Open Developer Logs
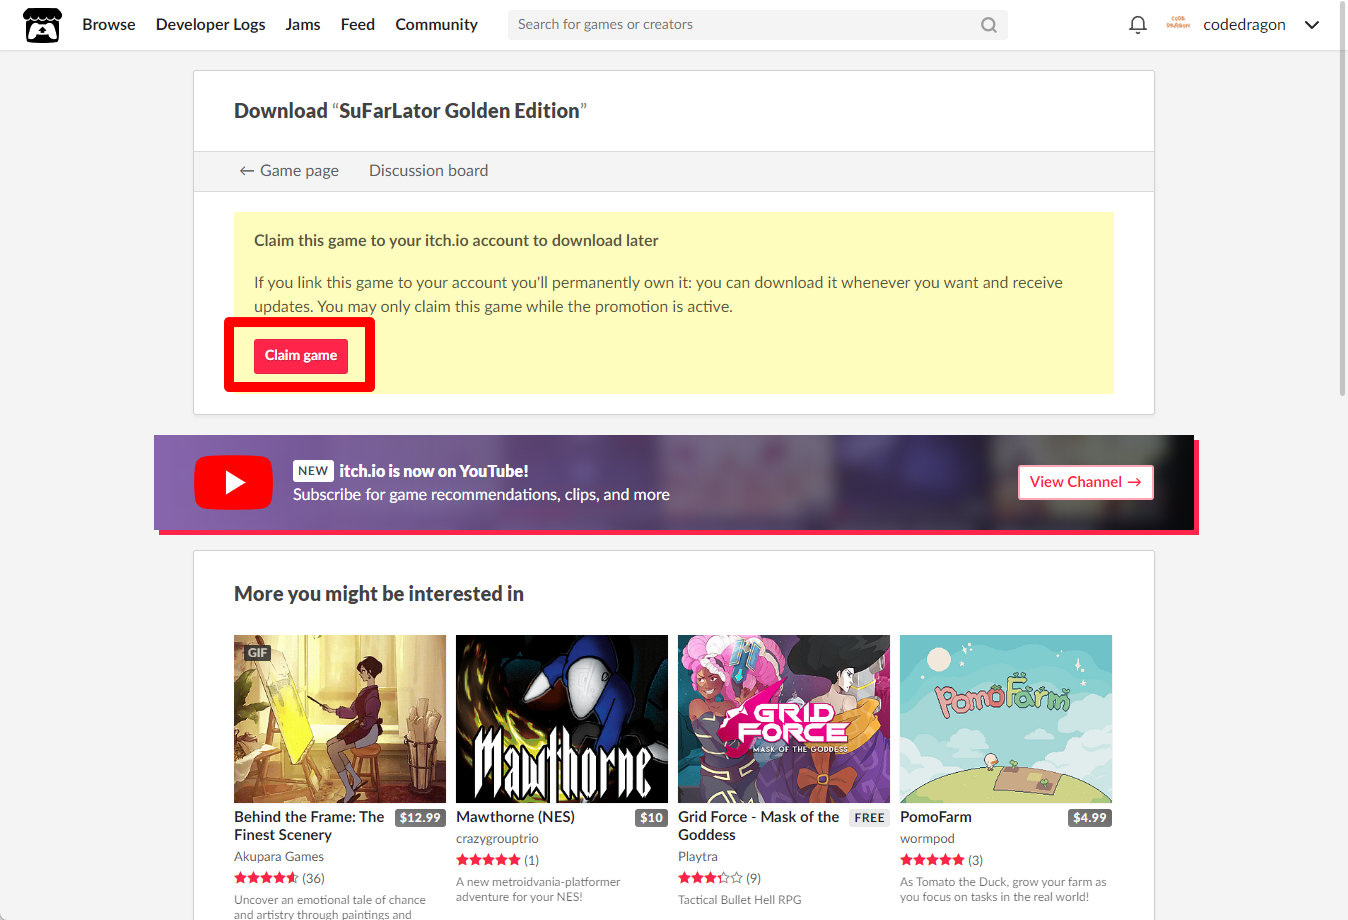 click(x=211, y=25)
